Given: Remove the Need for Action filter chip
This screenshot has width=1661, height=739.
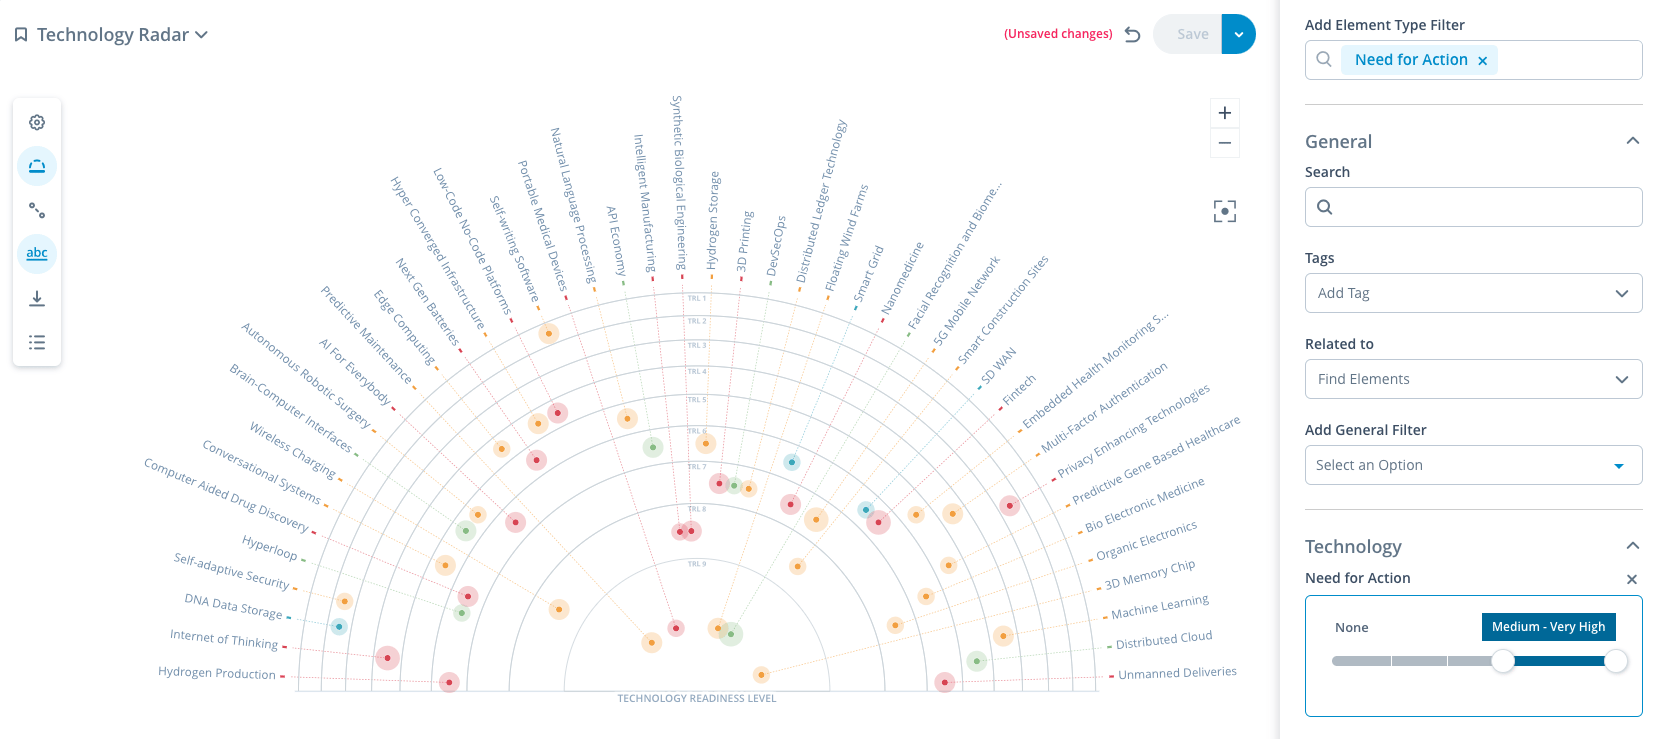Looking at the screenshot, I should coord(1483,61).
